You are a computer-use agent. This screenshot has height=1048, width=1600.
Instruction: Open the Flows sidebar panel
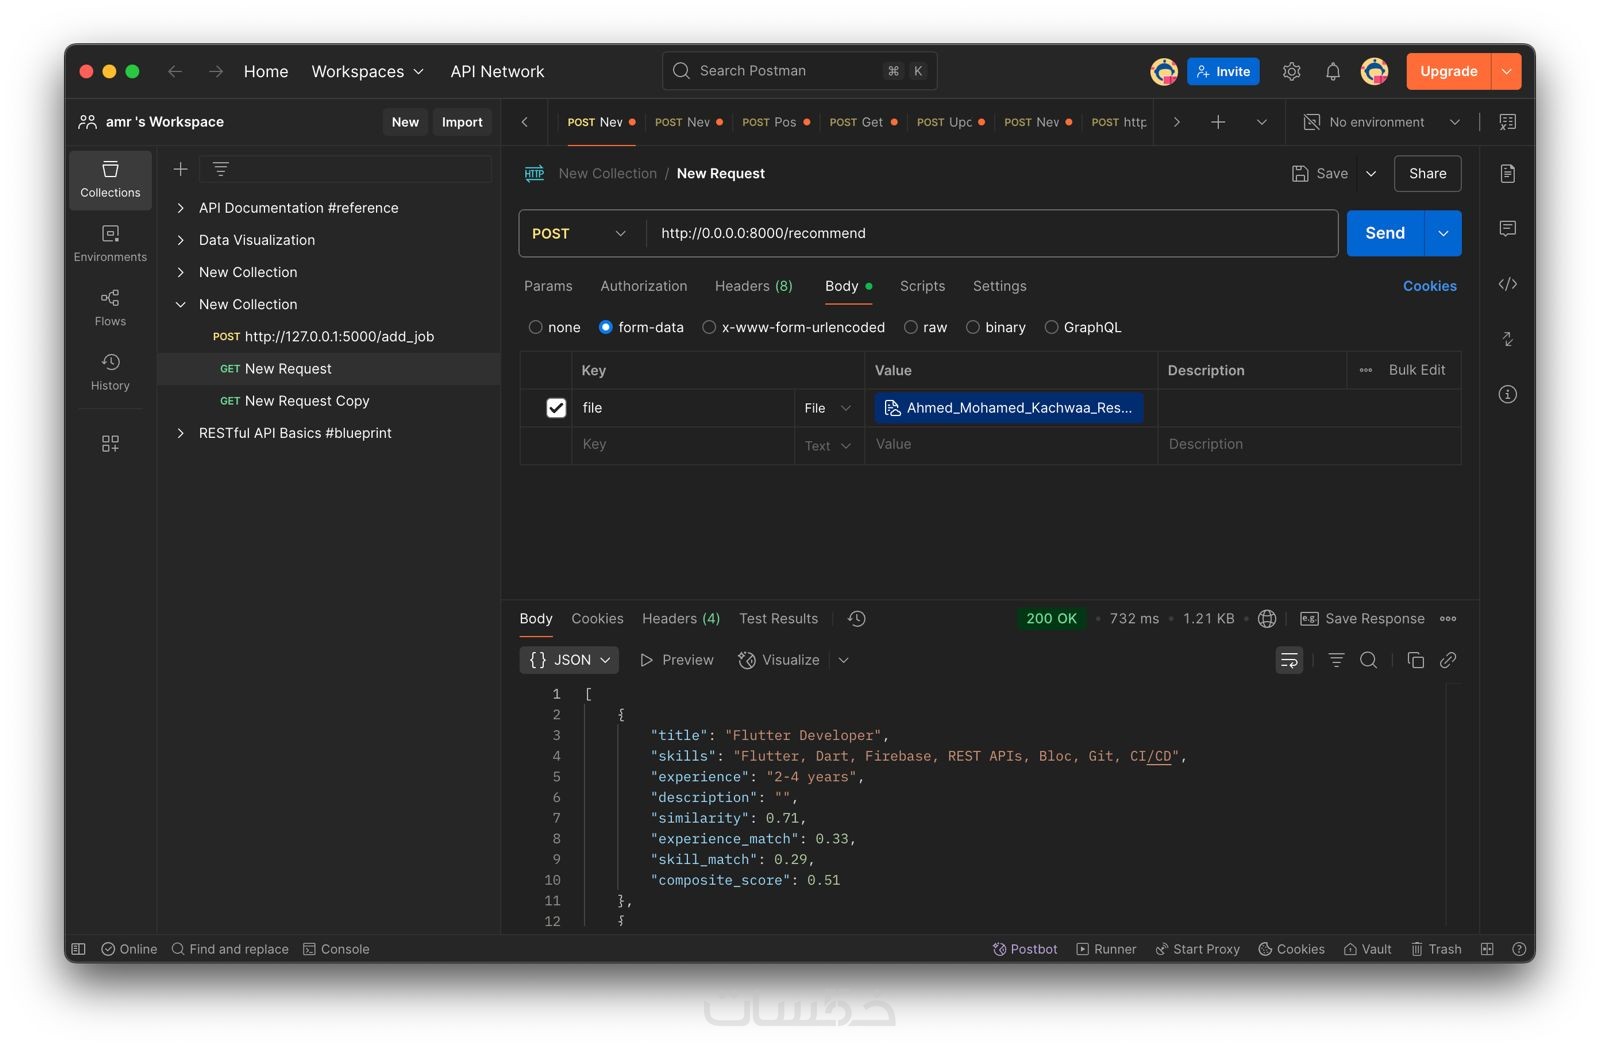[110, 308]
